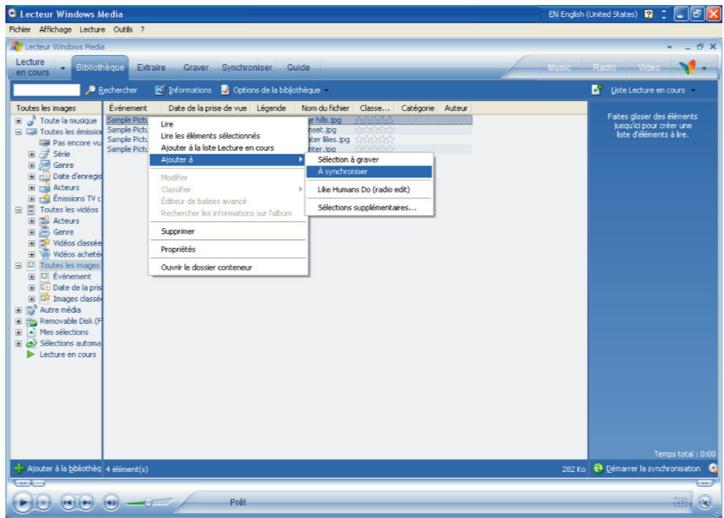This screenshot has height=518, width=724.
Task: Expand the Toute la musique tree node
Action: (18, 121)
